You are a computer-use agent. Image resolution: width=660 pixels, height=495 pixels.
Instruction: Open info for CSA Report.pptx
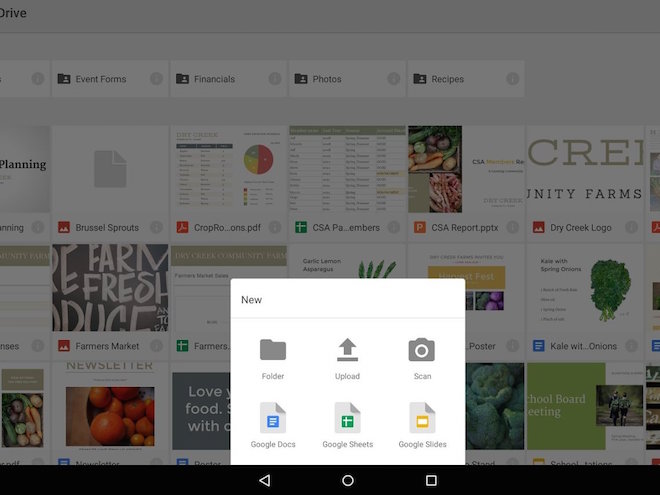pos(512,227)
